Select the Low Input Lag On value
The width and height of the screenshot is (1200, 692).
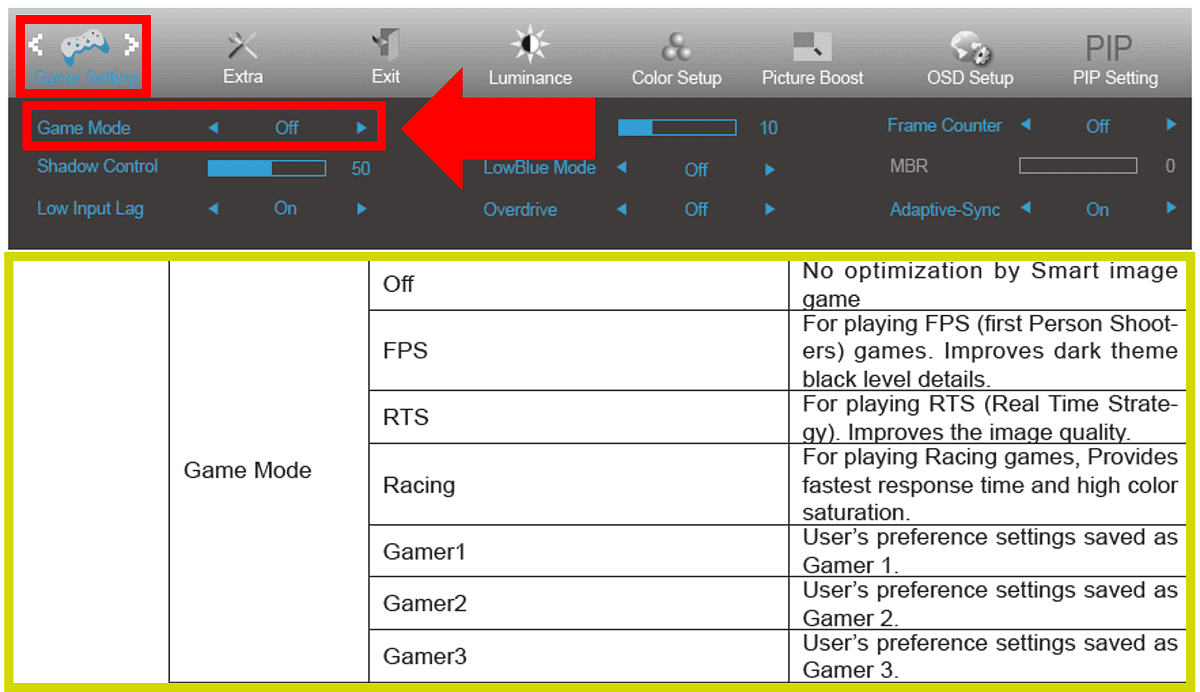pos(285,208)
